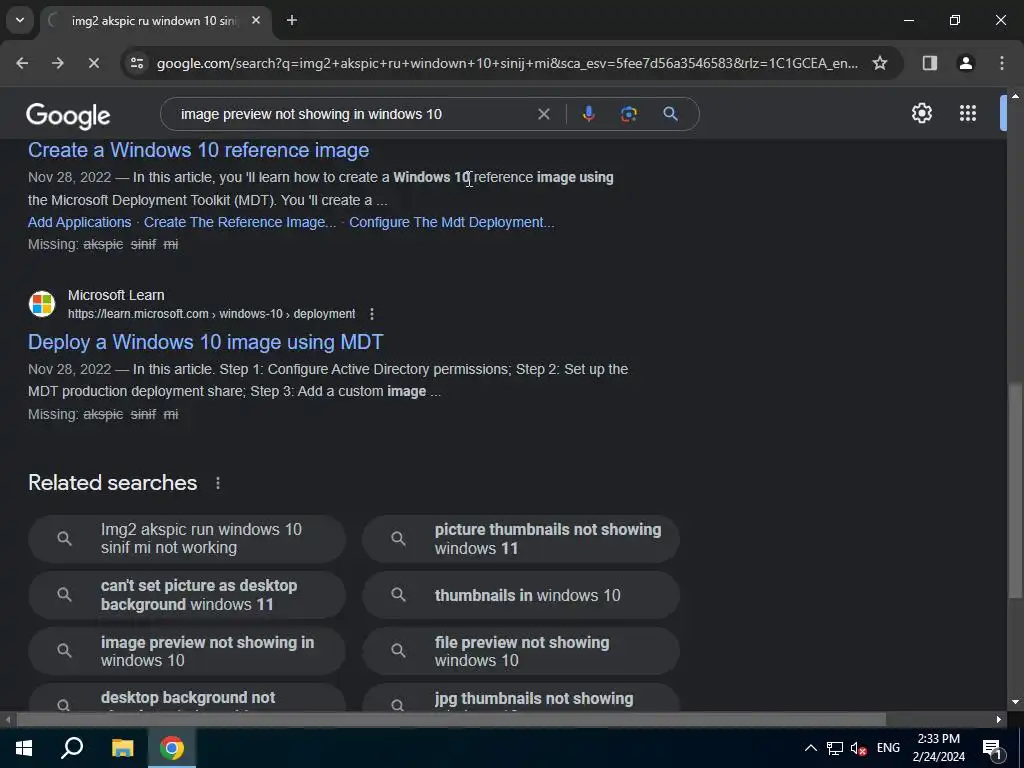The height and width of the screenshot is (768, 1024).
Task: Select jpg thumbnails not showing suggestion
Action: (520, 697)
